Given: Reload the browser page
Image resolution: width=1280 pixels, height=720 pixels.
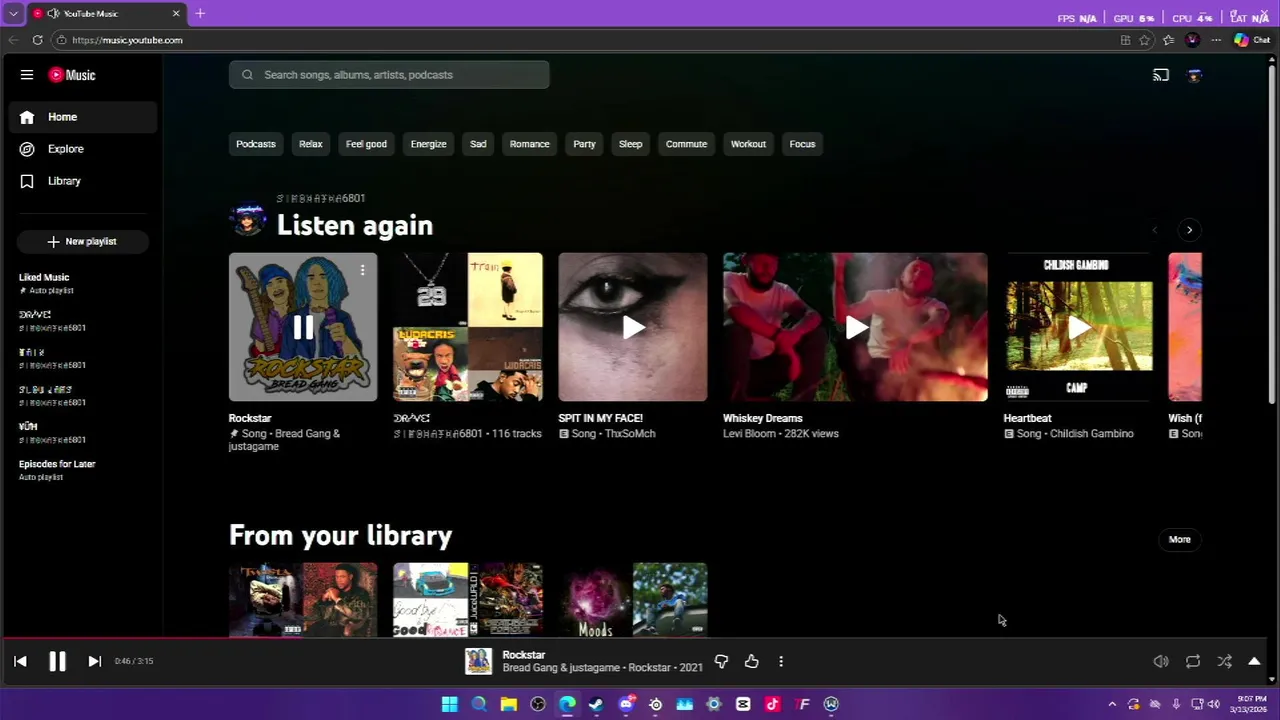Looking at the screenshot, I should tap(37, 40).
